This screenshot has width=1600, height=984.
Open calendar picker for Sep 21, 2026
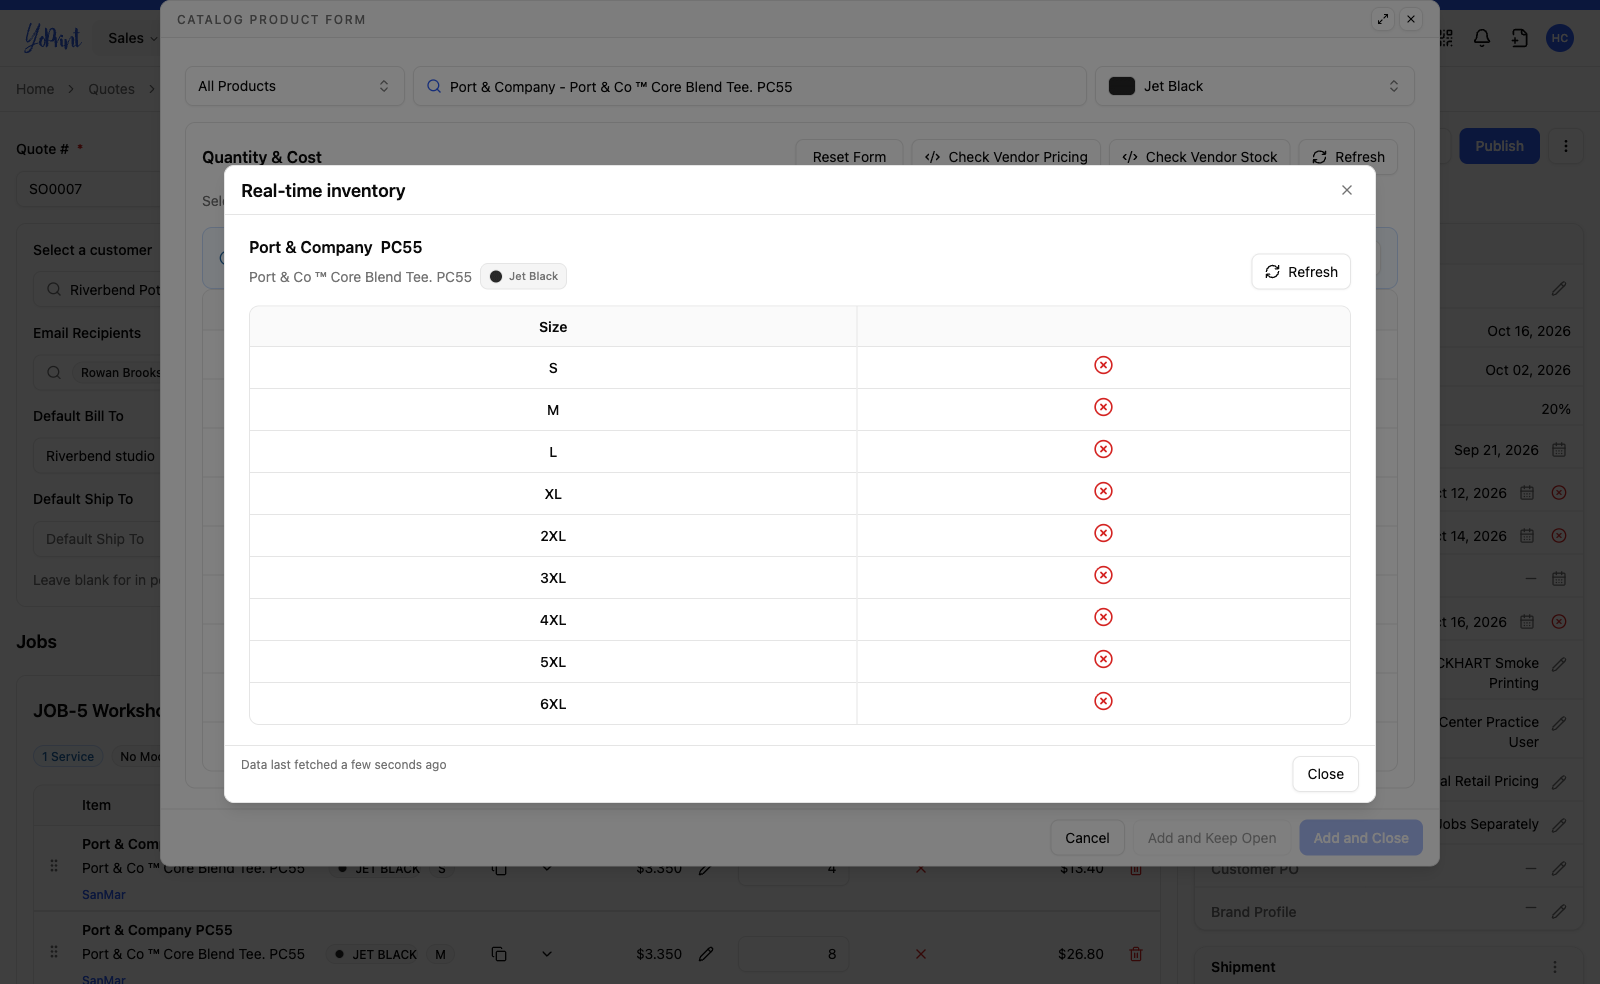click(1559, 450)
